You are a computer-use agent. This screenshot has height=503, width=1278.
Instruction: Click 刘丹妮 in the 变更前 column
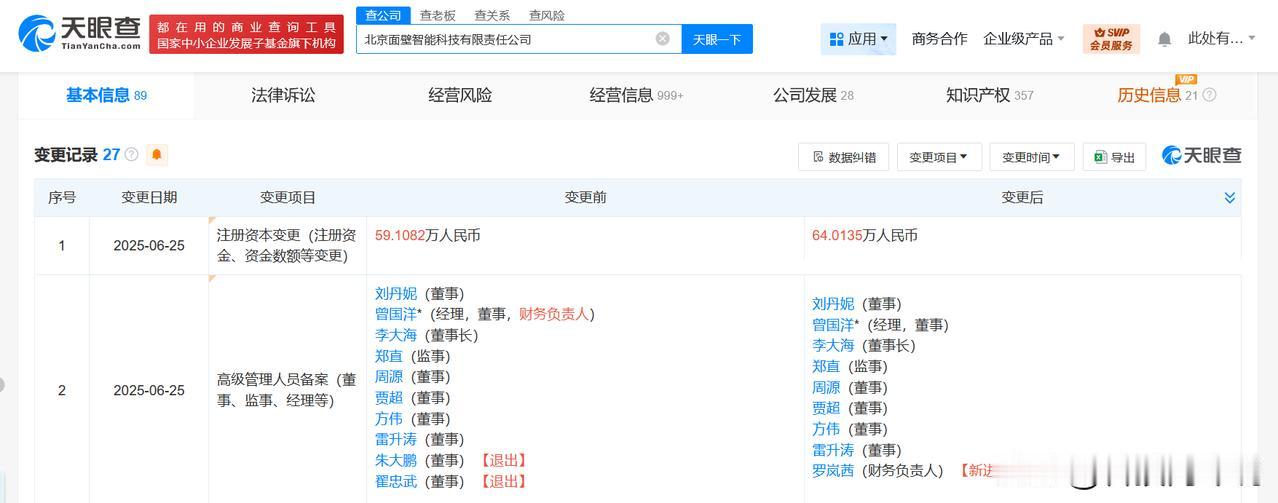[396, 293]
